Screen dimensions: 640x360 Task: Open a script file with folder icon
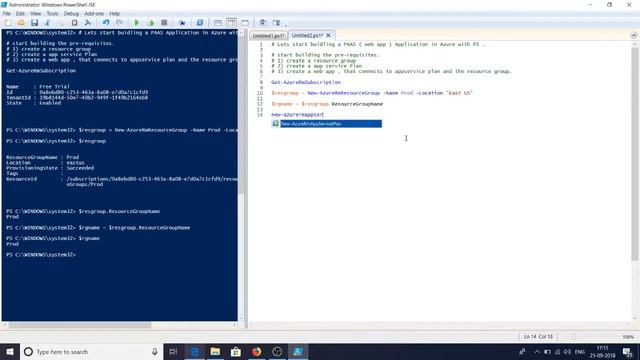(21, 23)
